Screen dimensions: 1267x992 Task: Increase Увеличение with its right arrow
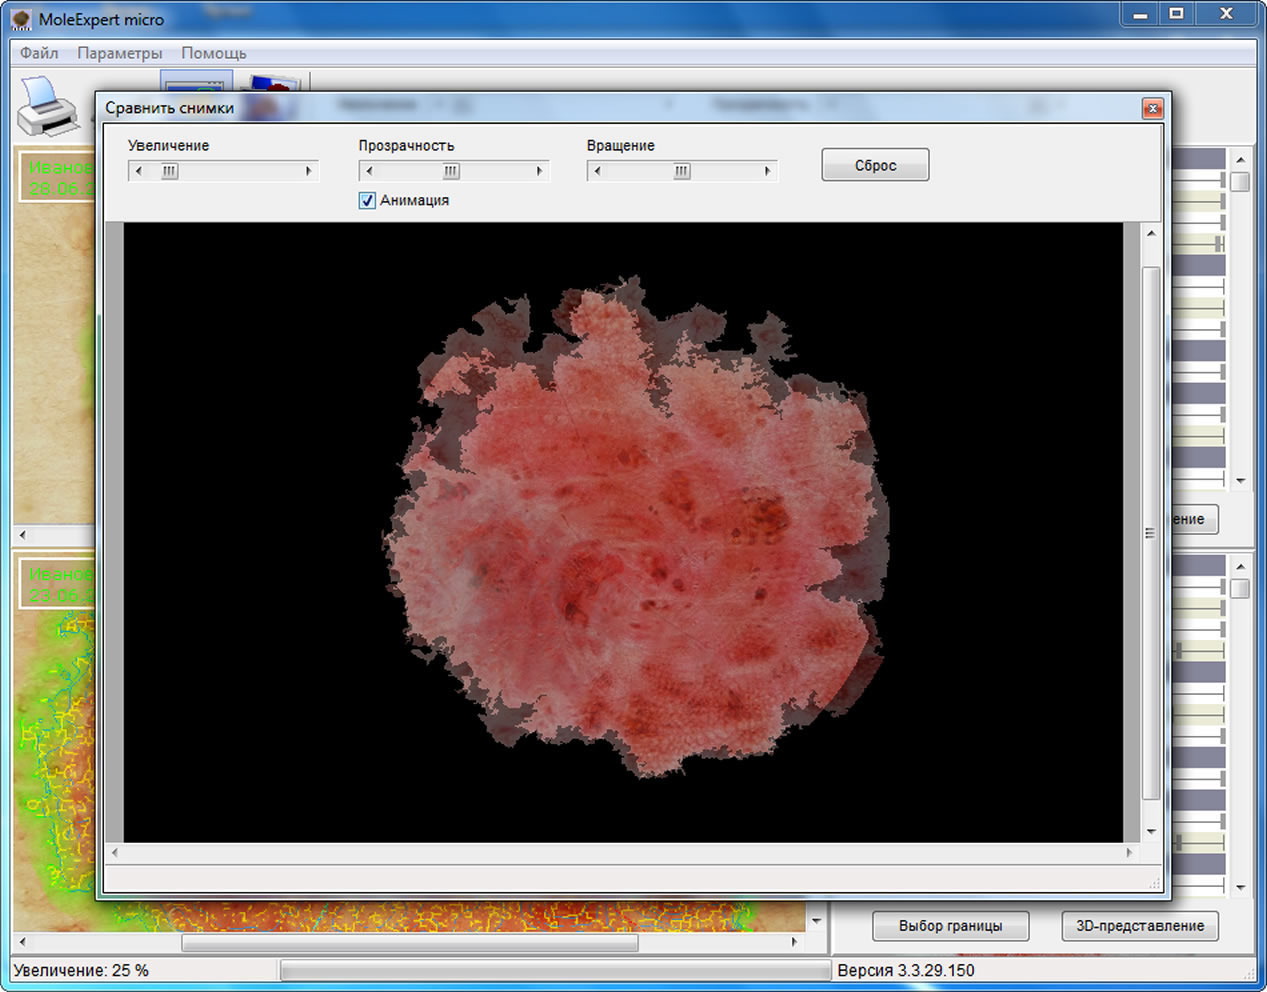(308, 171)
